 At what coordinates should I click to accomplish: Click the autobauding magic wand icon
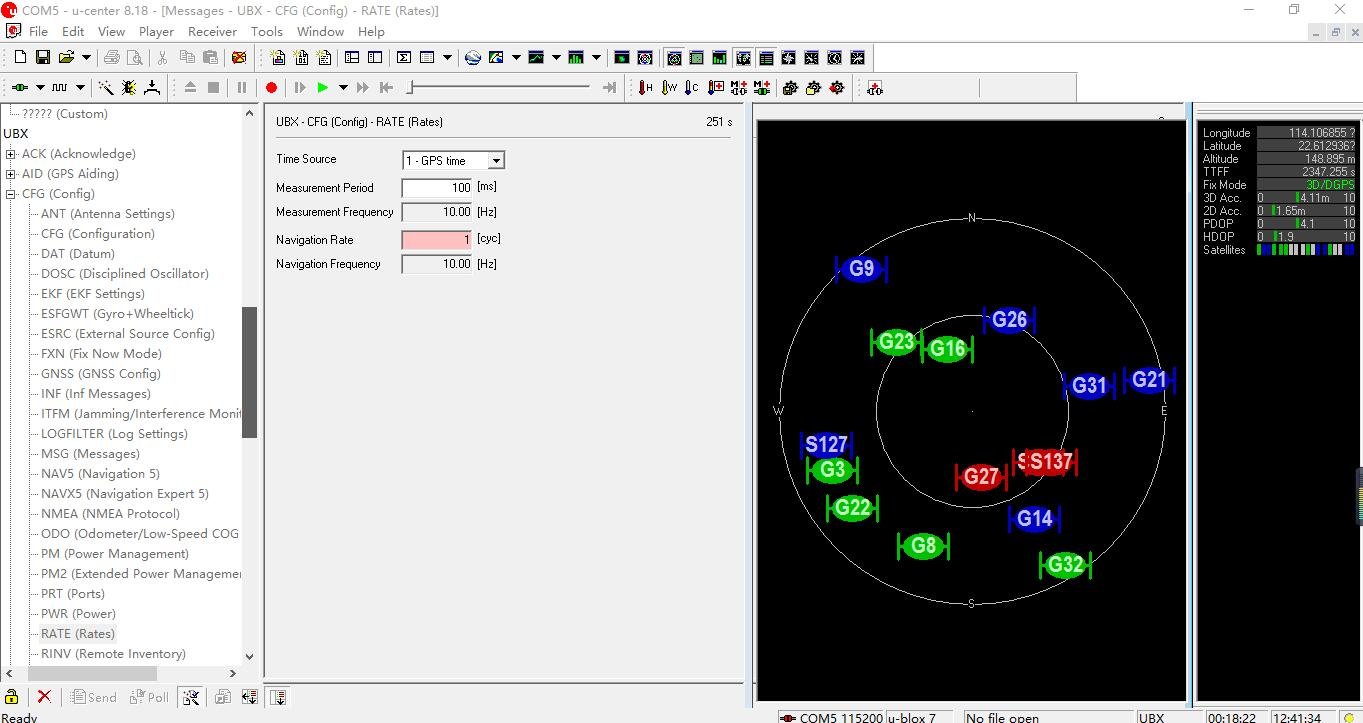click(x=105, y=88)
